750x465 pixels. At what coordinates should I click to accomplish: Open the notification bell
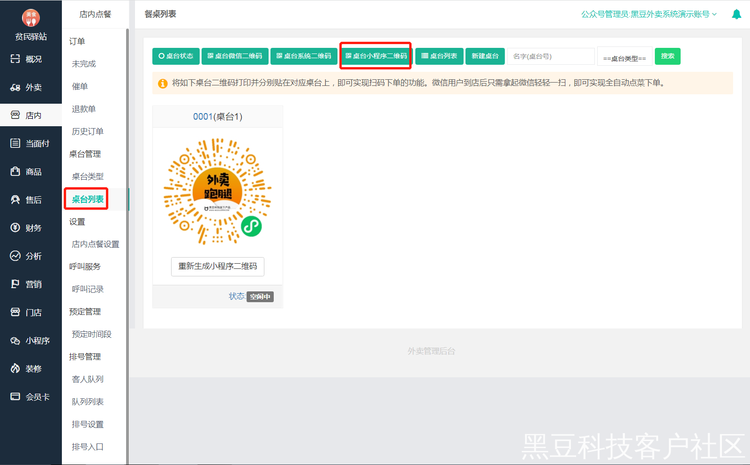[x=737, y=14]
